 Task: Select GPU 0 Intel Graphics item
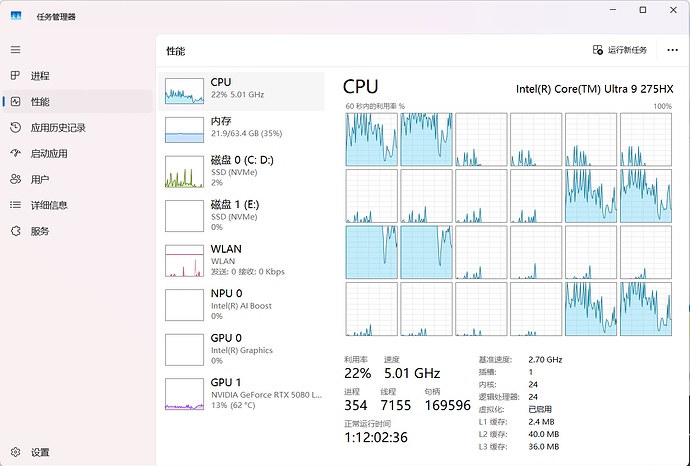click(243, 347)
